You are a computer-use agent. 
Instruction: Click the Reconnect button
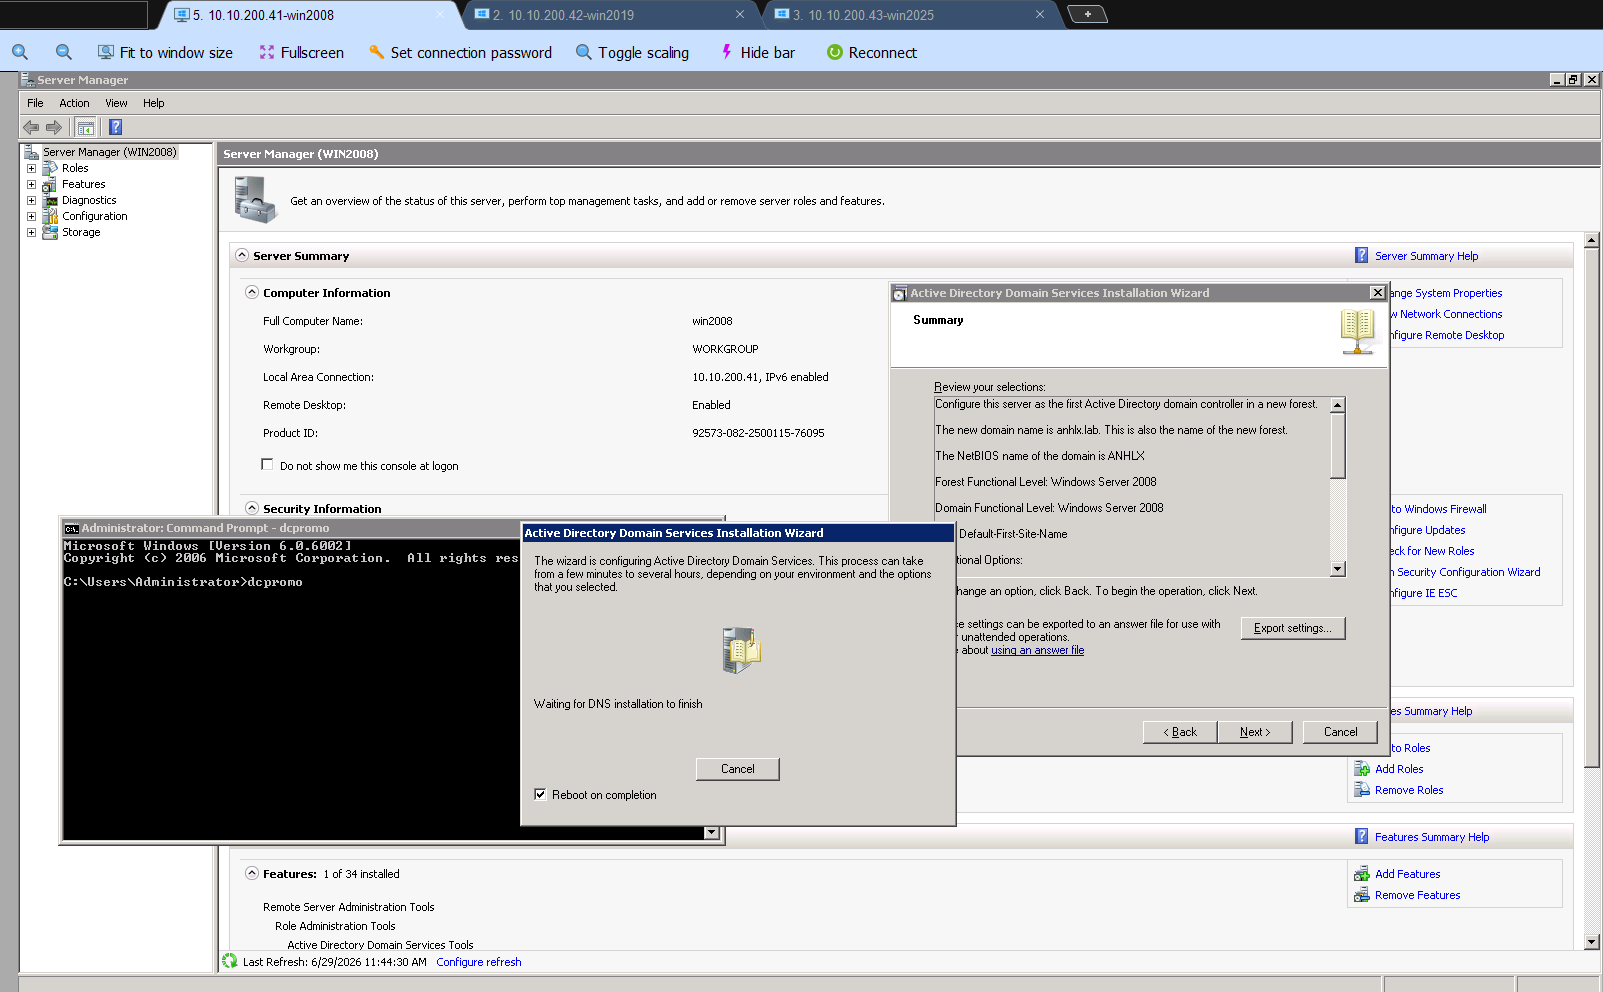(871, 52)
